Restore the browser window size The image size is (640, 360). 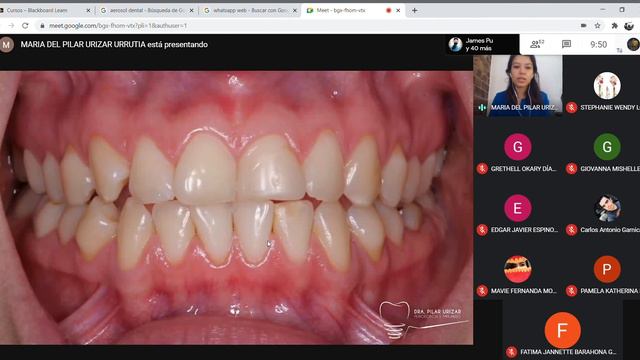622,9
